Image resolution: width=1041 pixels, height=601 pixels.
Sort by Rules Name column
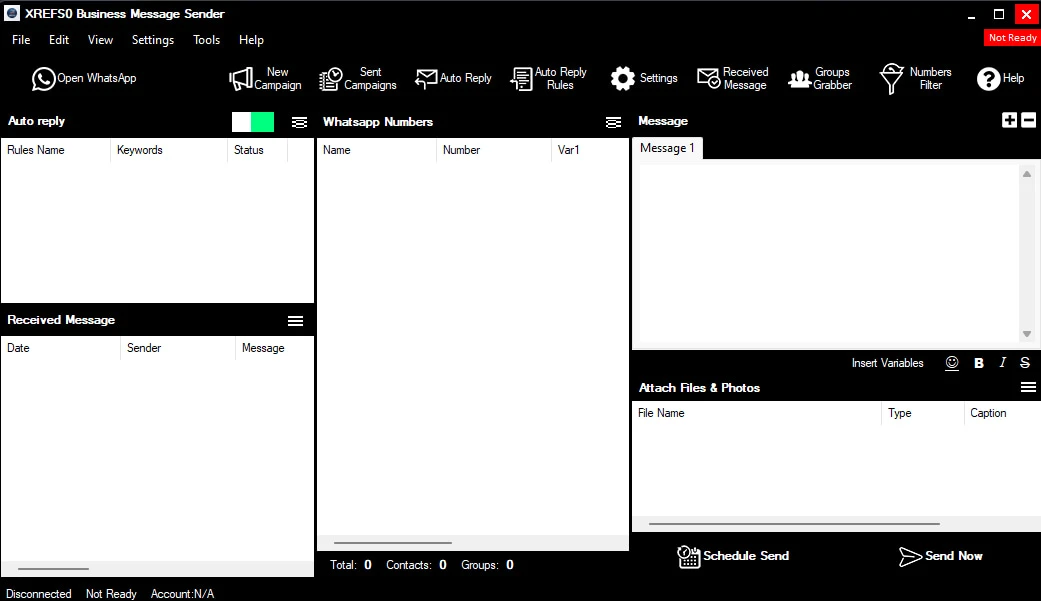[x=56, y=150]
